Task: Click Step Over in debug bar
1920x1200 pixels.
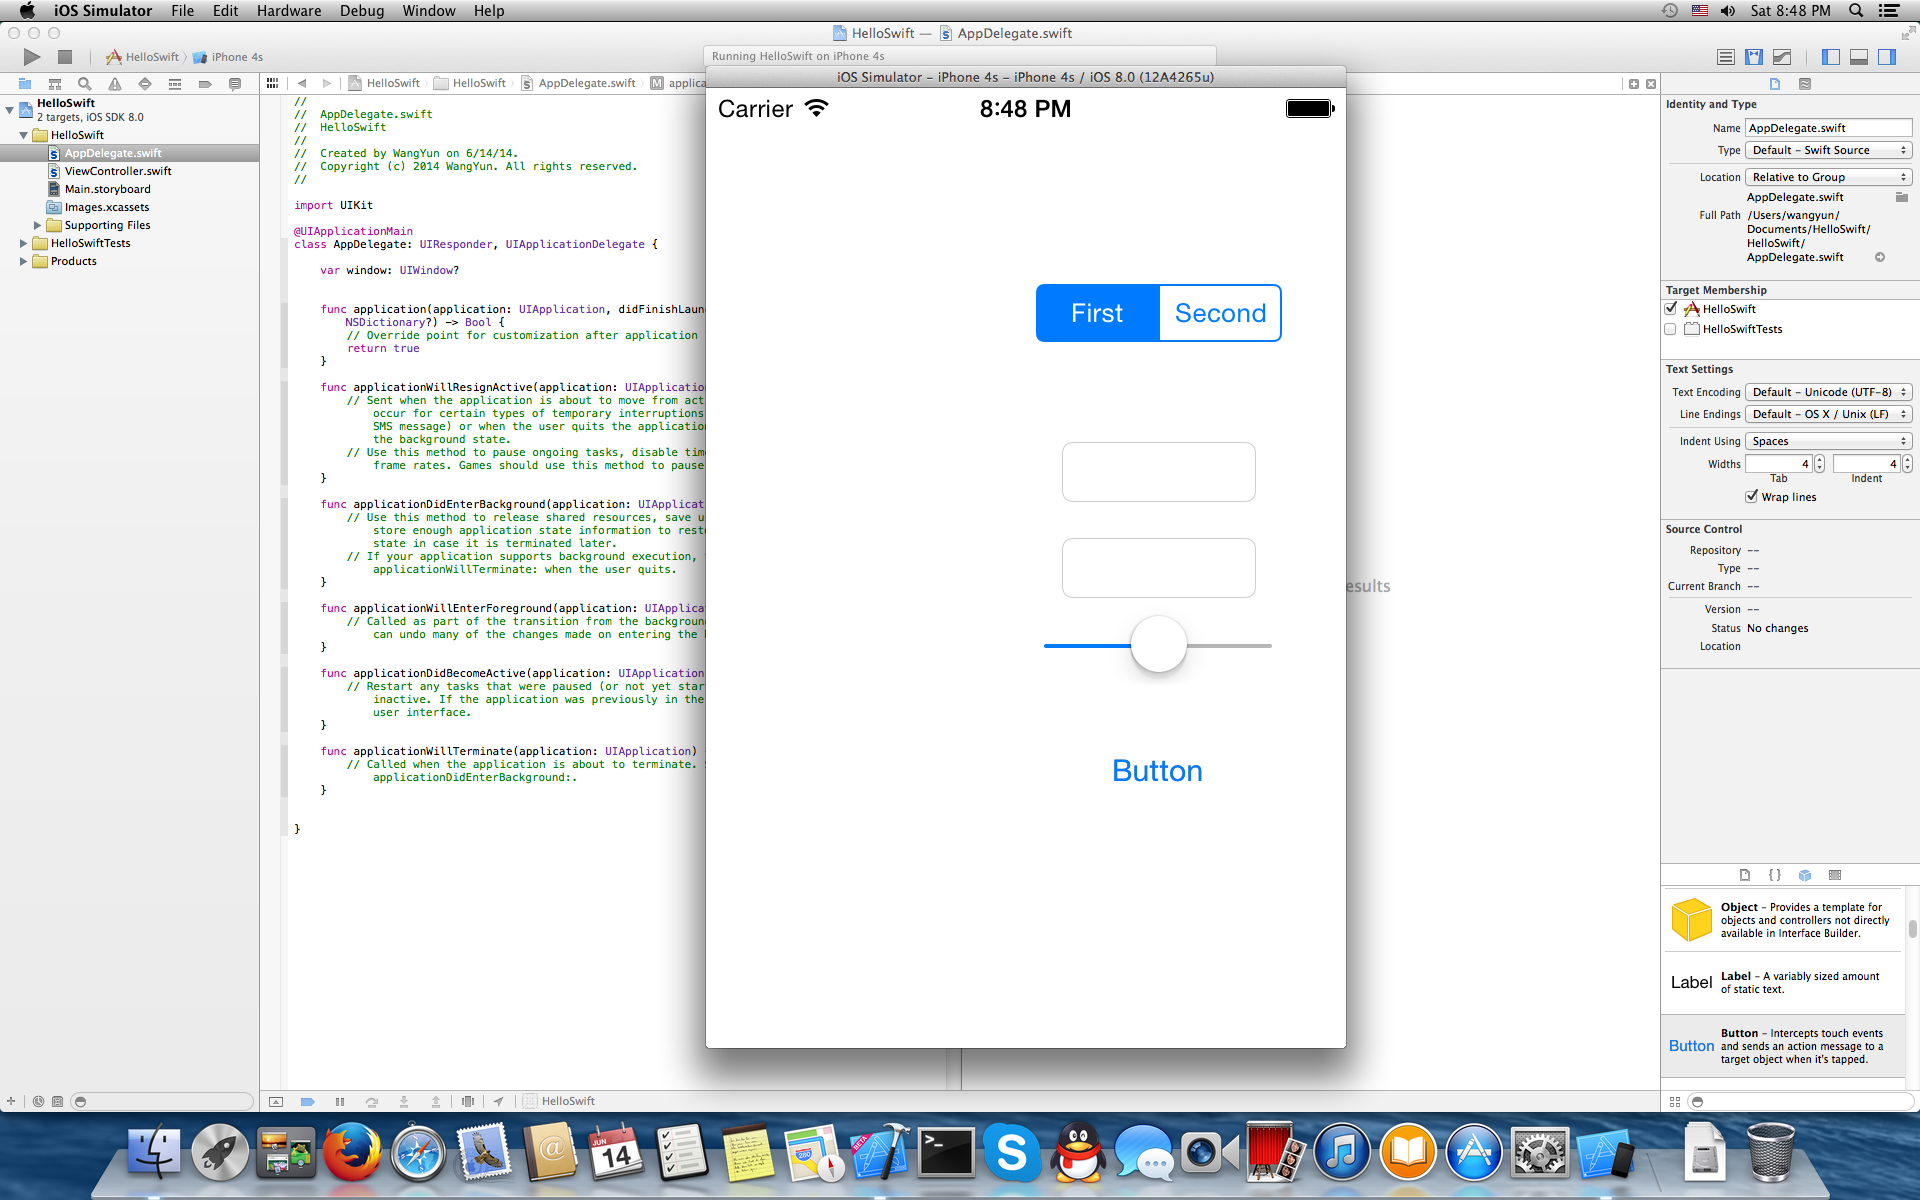Action: coord(372,1101)
